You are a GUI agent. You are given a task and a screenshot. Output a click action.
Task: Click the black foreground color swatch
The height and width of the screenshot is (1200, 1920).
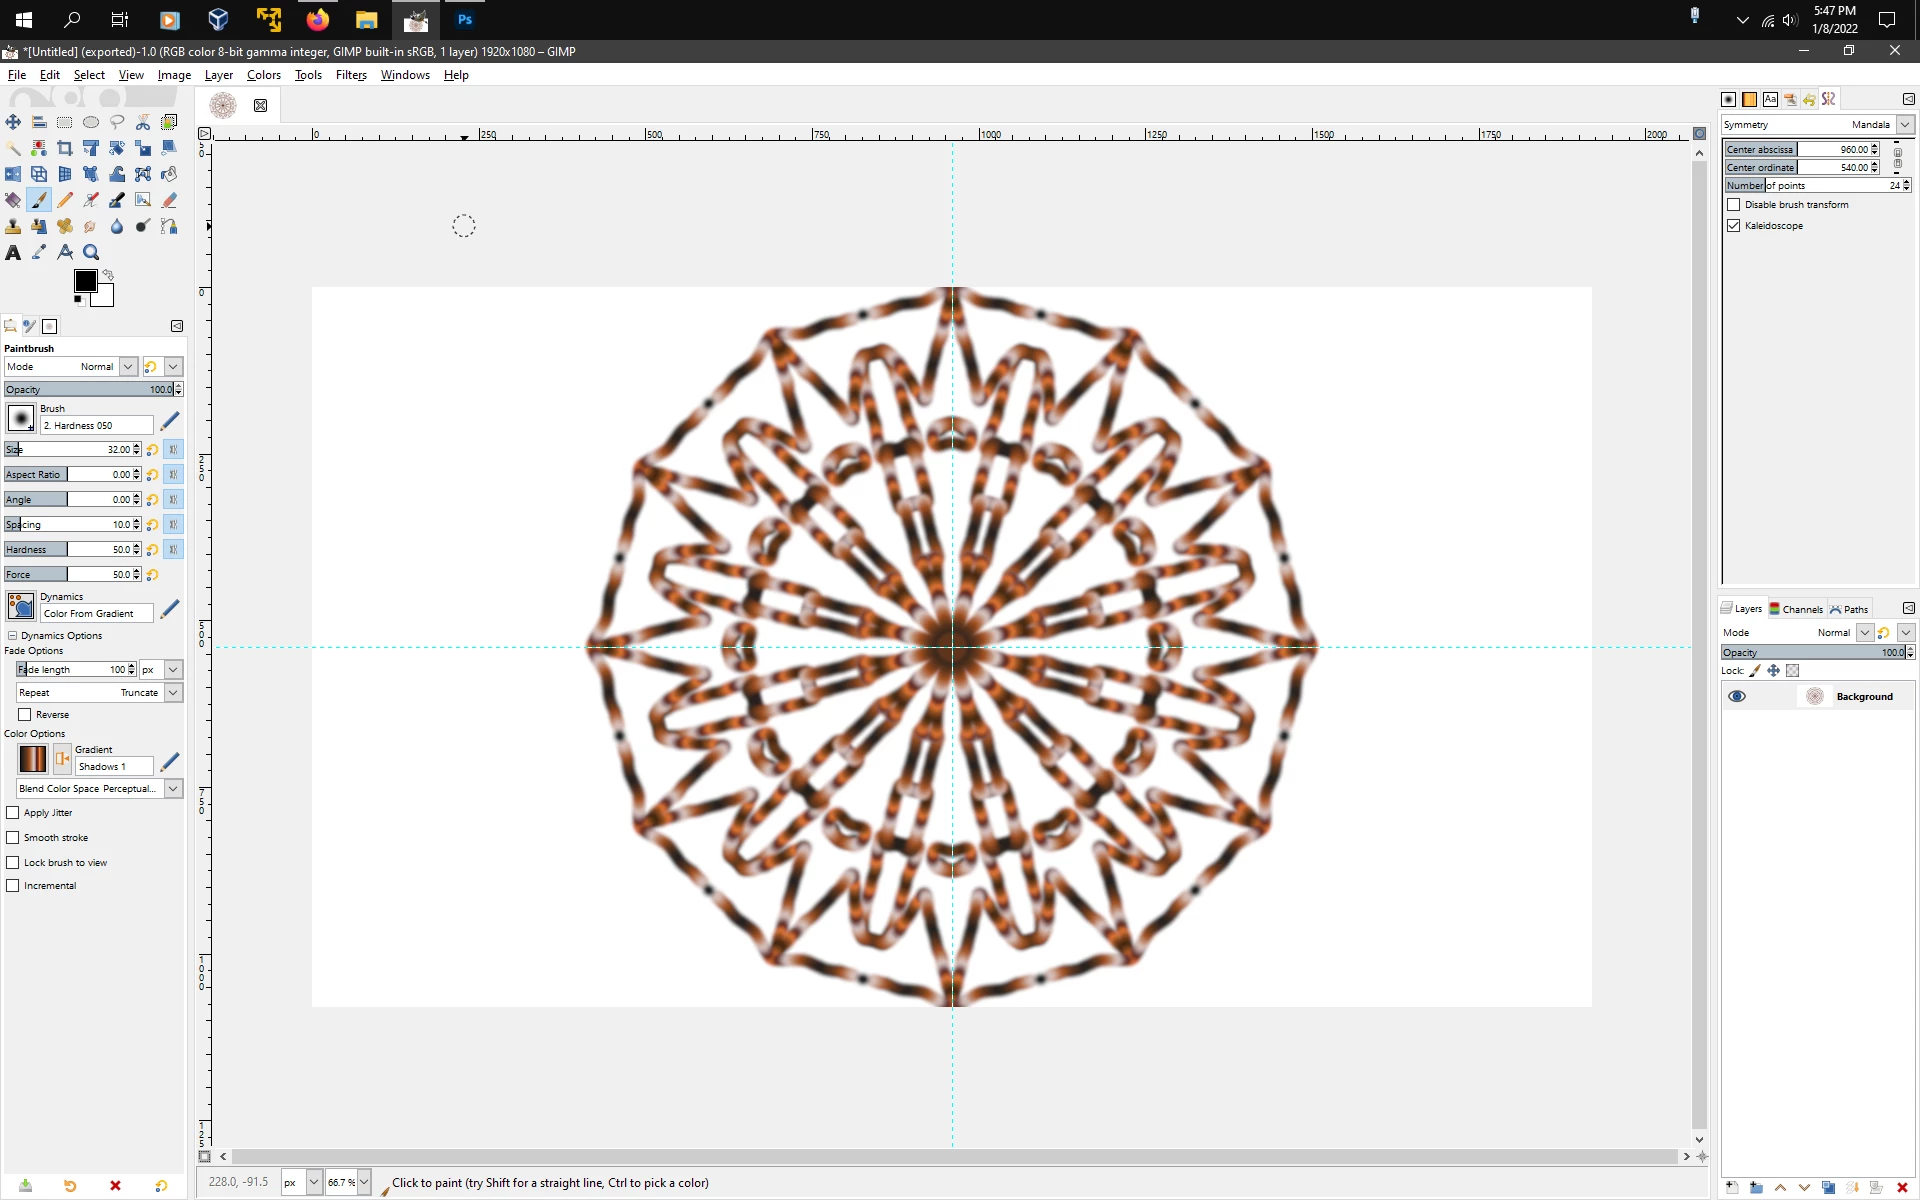[85, 281]
